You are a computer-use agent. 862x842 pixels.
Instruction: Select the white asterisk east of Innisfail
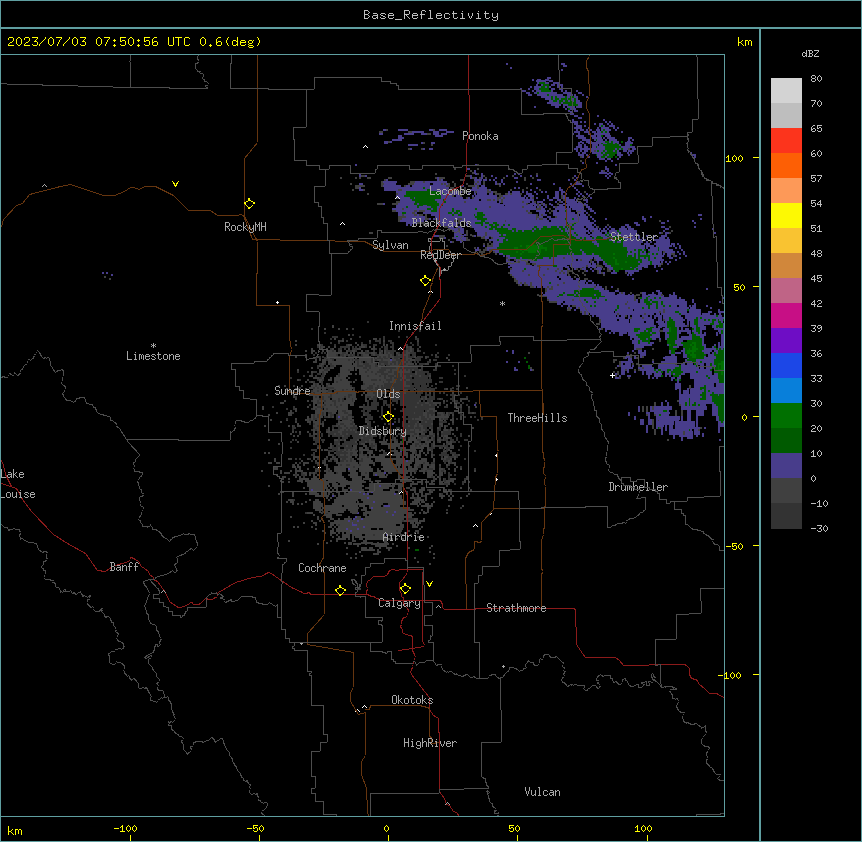point(502,303)
